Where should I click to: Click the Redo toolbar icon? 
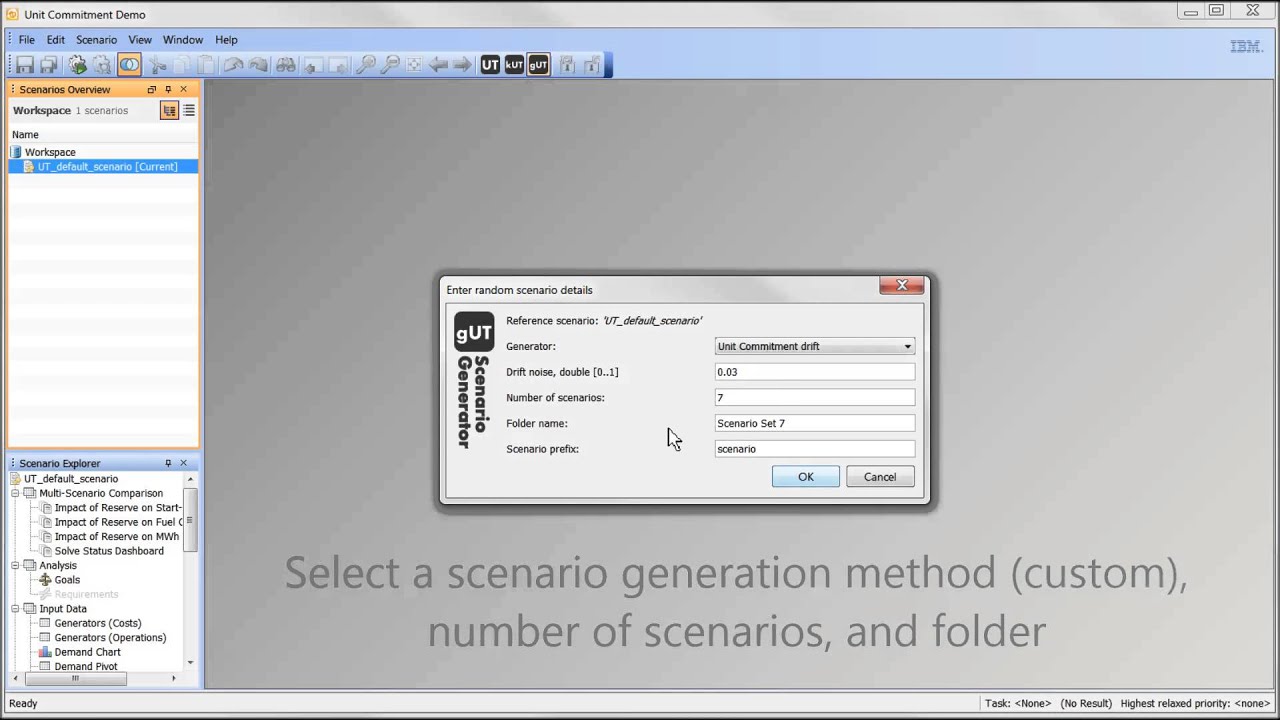(258, 65)
